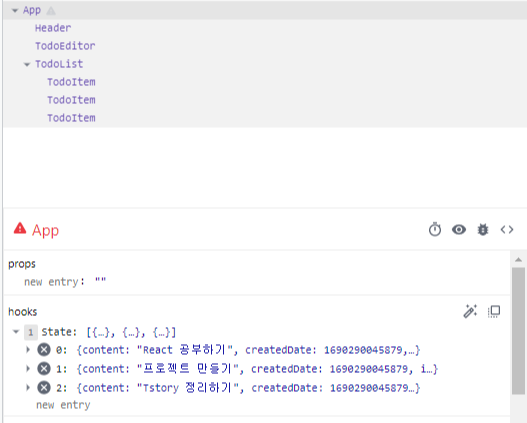
Task: Expand state entry 1 "프로젝트 만들기"
Action: point(28,369)
